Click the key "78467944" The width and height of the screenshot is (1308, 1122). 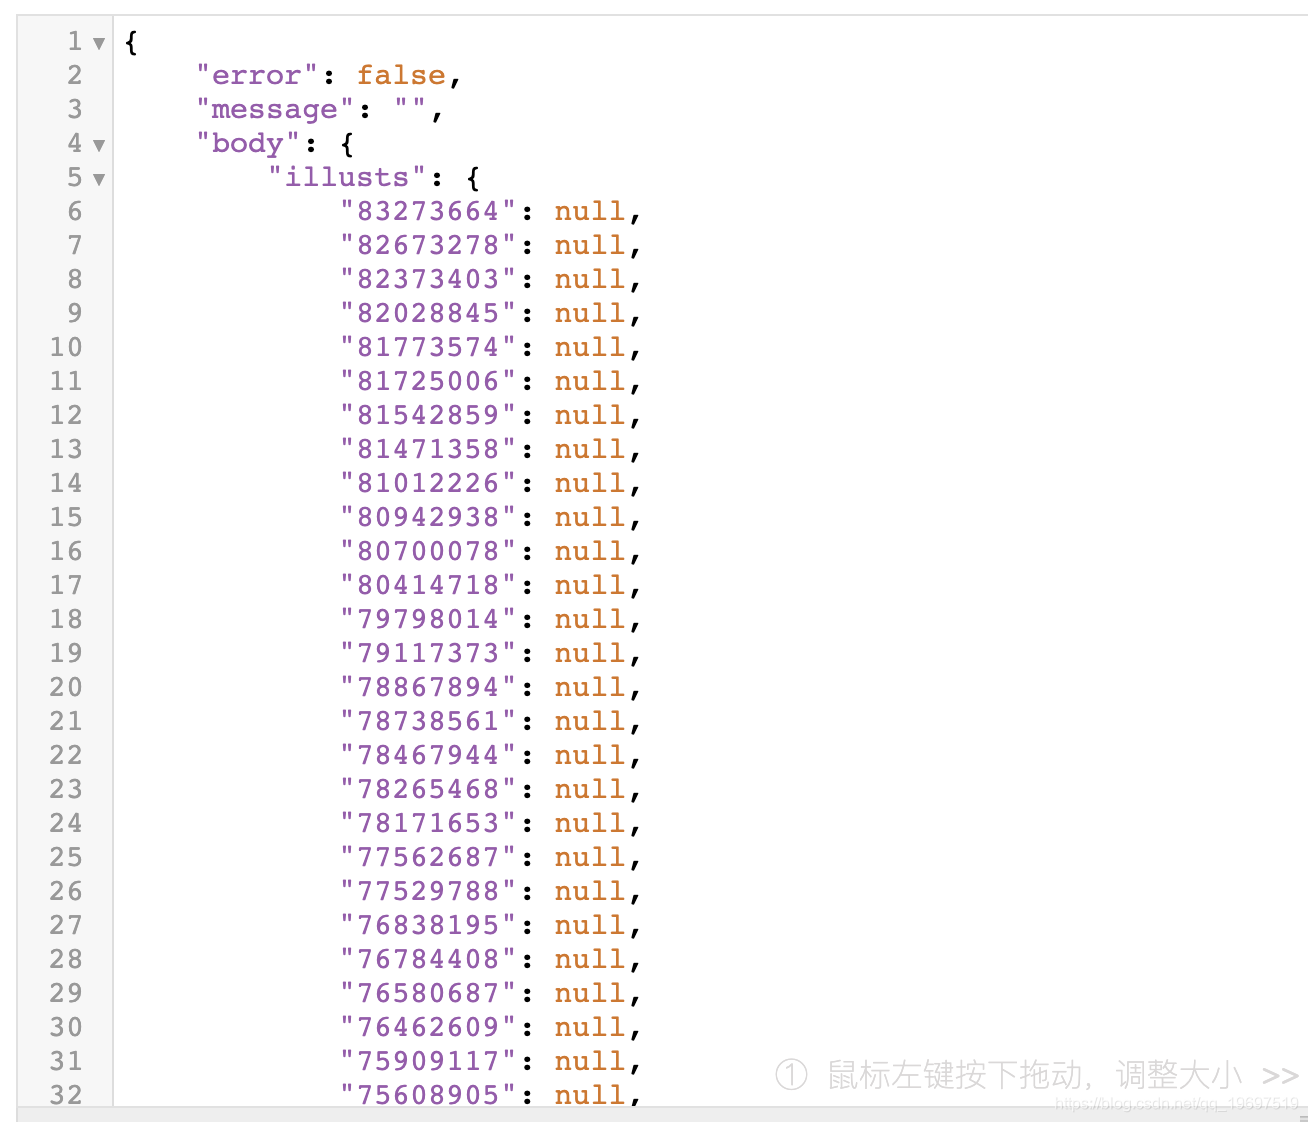(428, 755)
